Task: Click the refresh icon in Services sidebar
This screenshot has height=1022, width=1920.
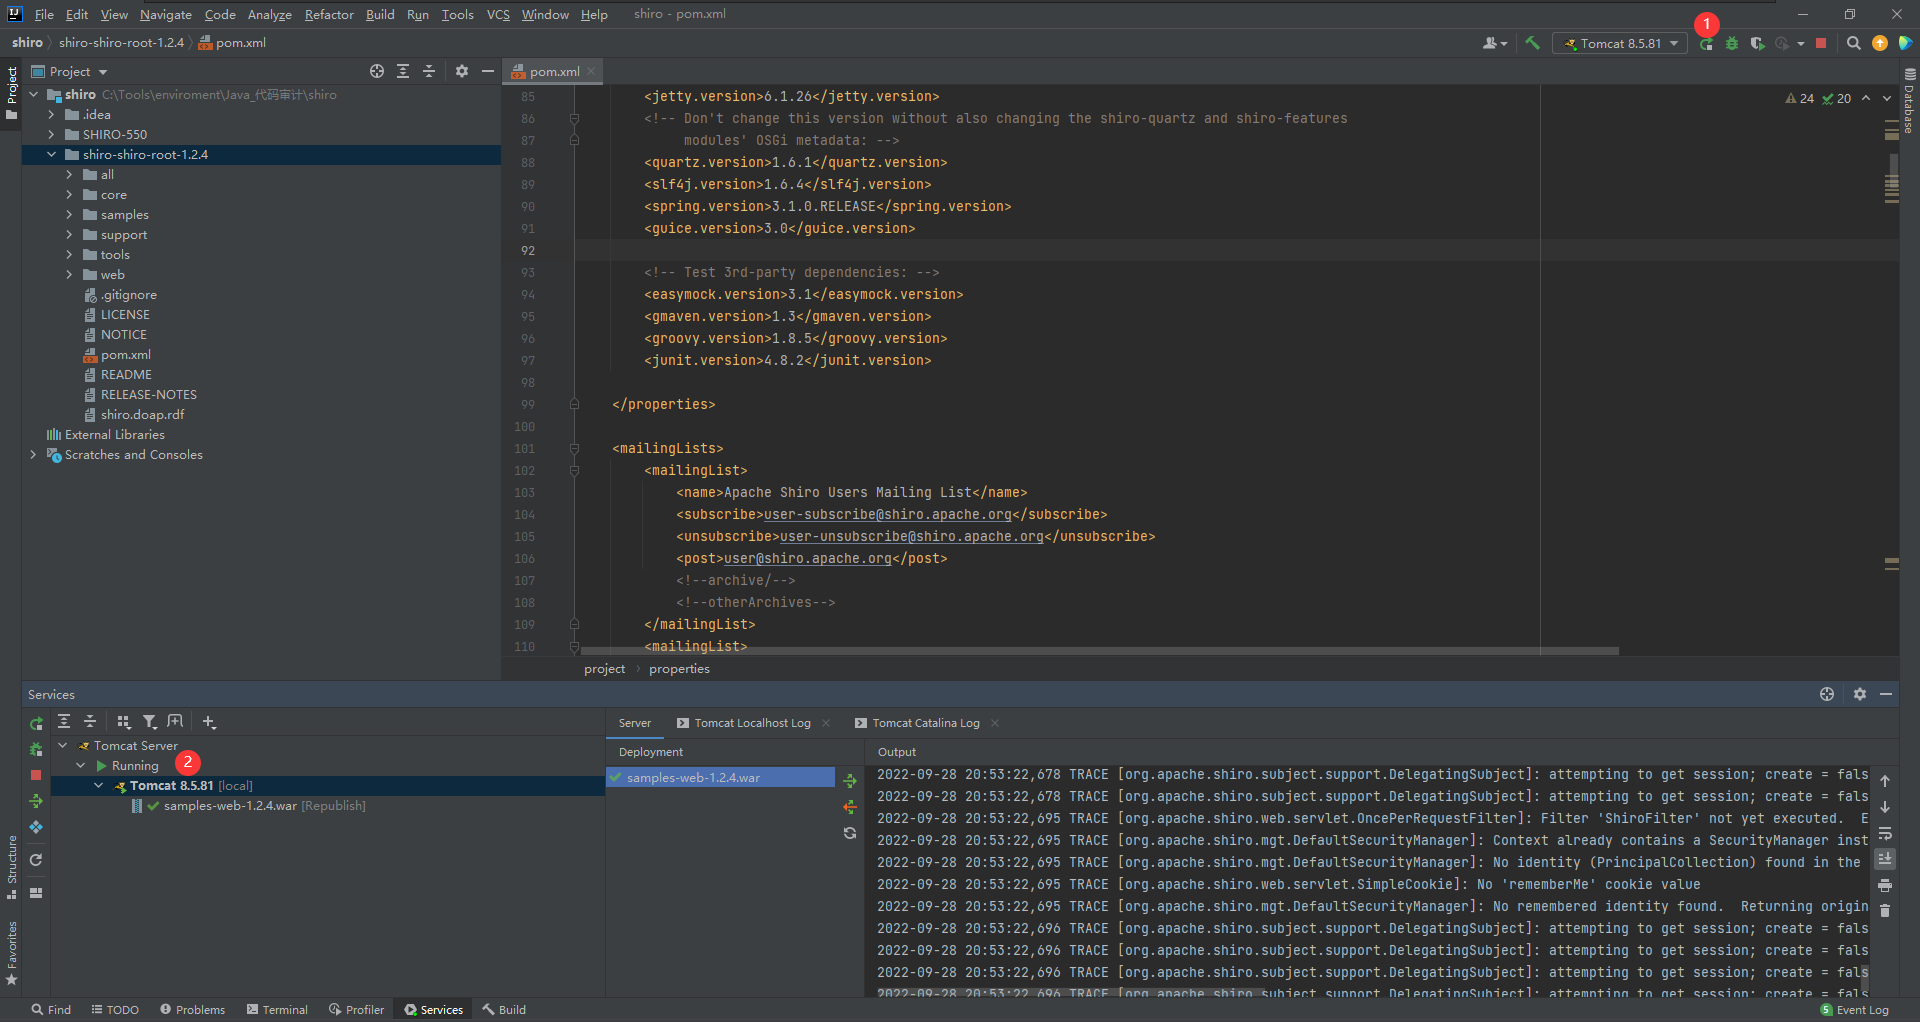Action: click(36, 860)
